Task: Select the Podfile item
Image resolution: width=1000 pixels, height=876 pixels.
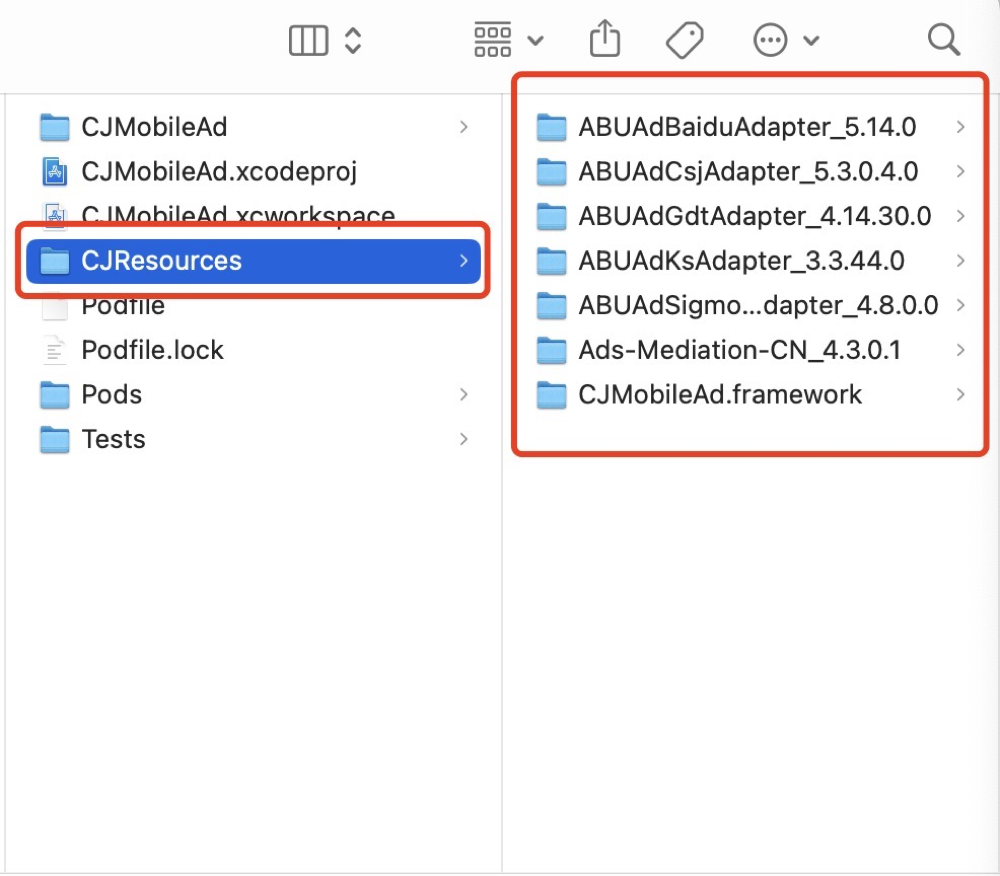Action: click(123, 306)
